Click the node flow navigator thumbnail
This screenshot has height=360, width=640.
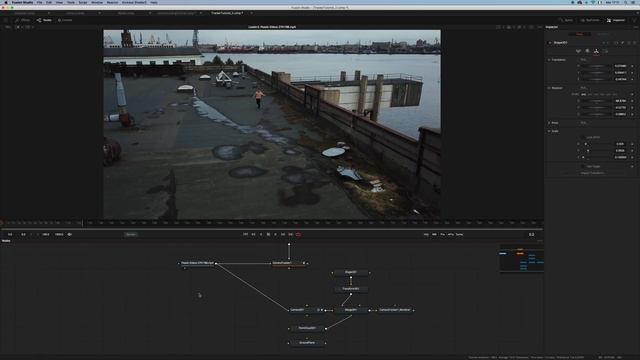point(521,259)
